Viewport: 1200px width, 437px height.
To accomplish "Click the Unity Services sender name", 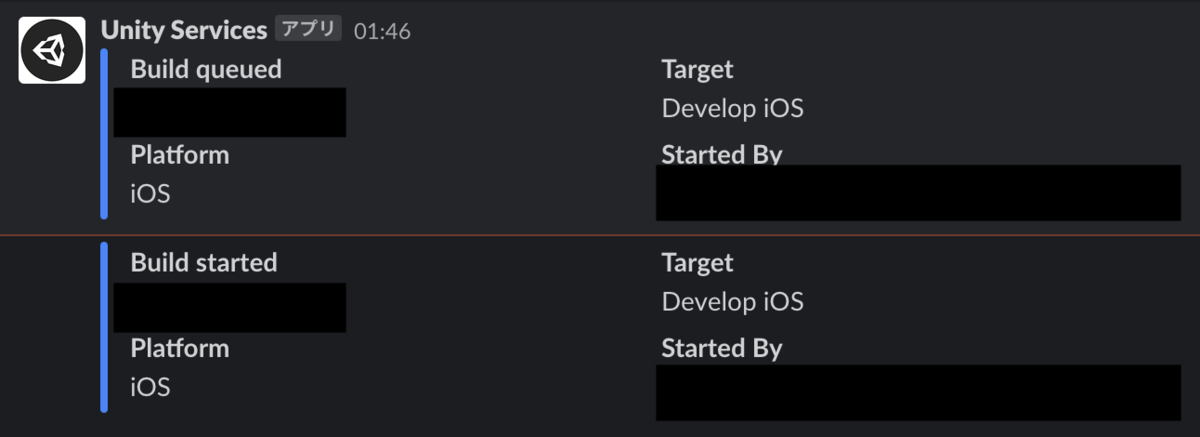I will pyautogui.click(x=184, y=30).
